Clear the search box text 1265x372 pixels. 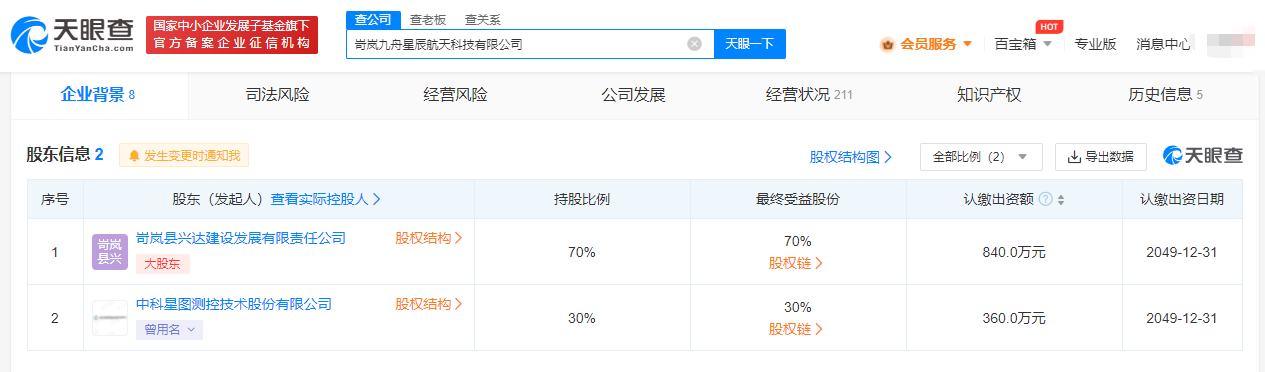(694, 44)
